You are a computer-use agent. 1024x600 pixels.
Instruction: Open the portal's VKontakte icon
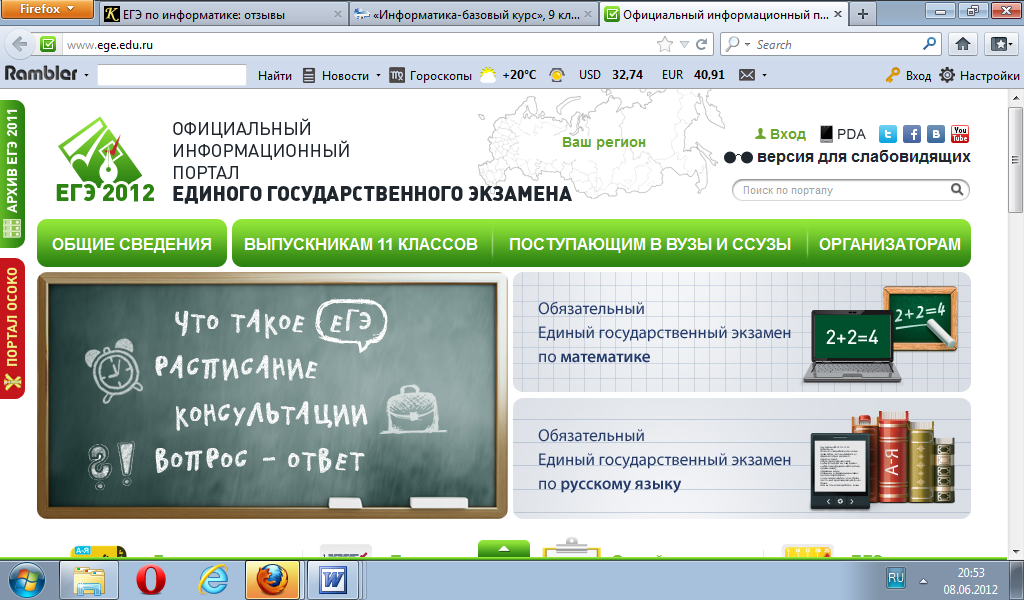[x=936, y=134]
